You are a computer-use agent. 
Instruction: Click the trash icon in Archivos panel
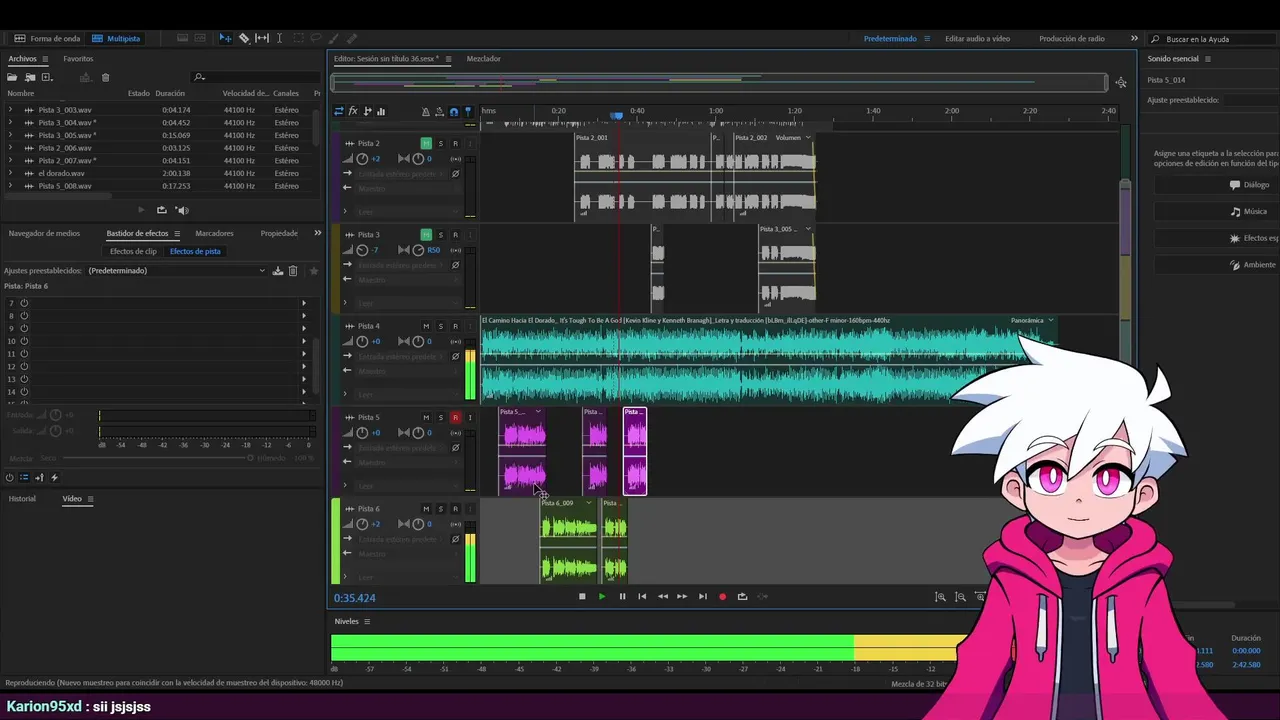click(105, 77)
